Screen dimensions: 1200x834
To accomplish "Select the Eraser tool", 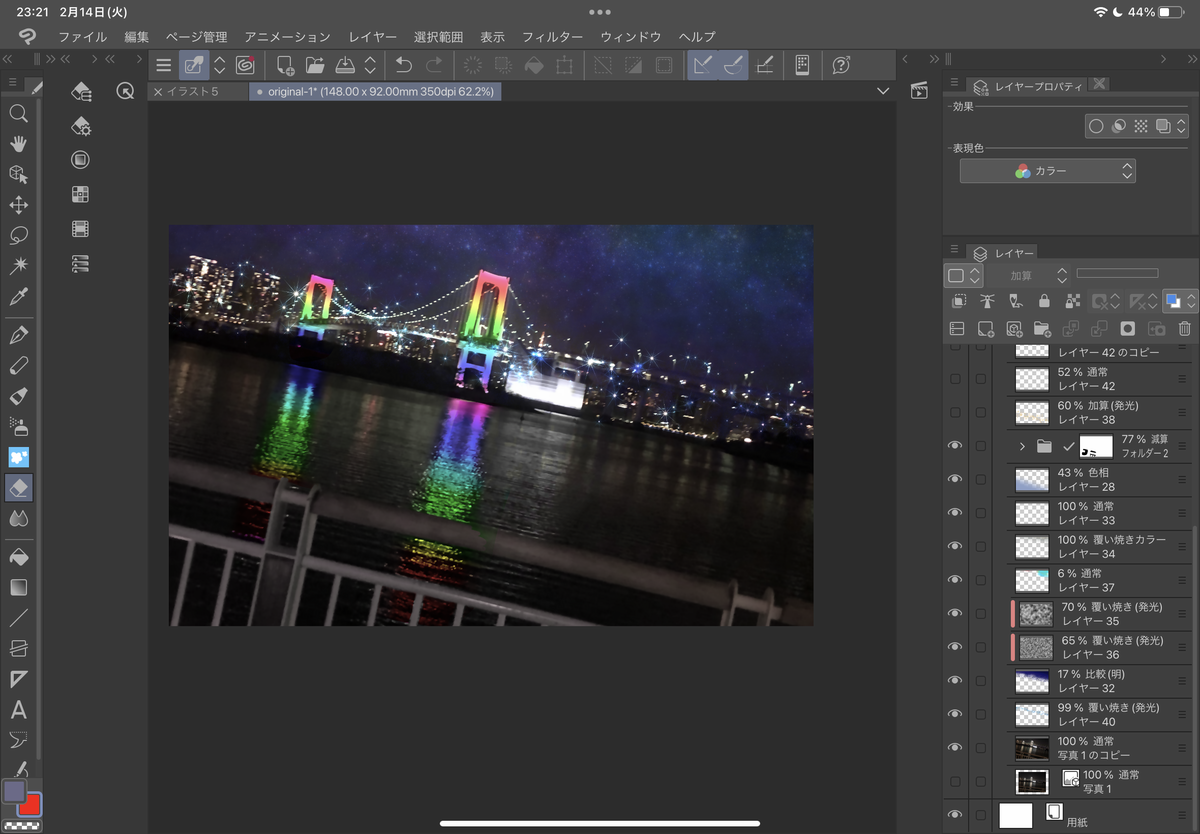I will 18,487.
